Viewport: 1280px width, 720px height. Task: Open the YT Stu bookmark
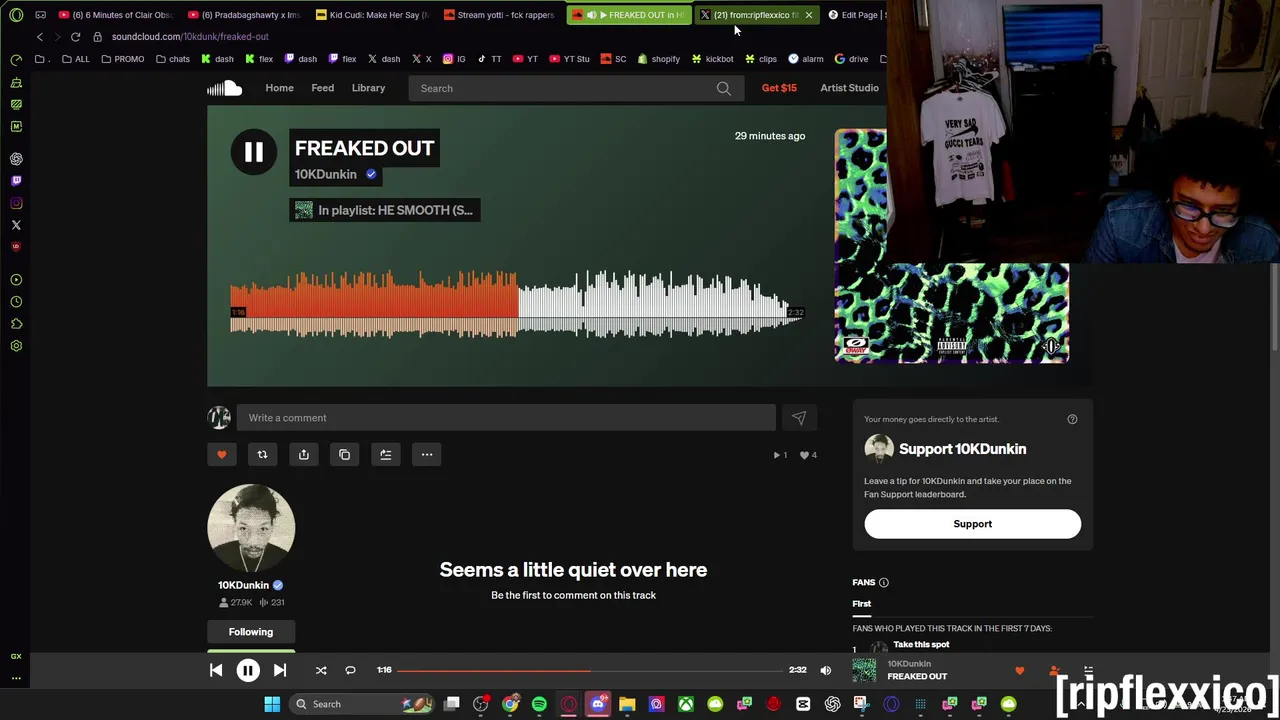(569, 59)
